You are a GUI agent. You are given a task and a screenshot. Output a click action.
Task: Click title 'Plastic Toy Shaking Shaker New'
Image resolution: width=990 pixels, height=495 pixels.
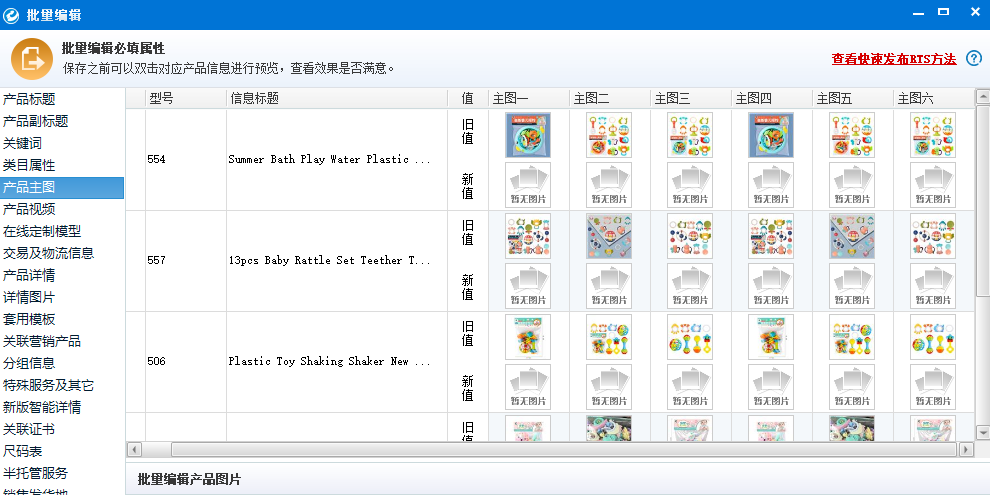coord(329,362)
